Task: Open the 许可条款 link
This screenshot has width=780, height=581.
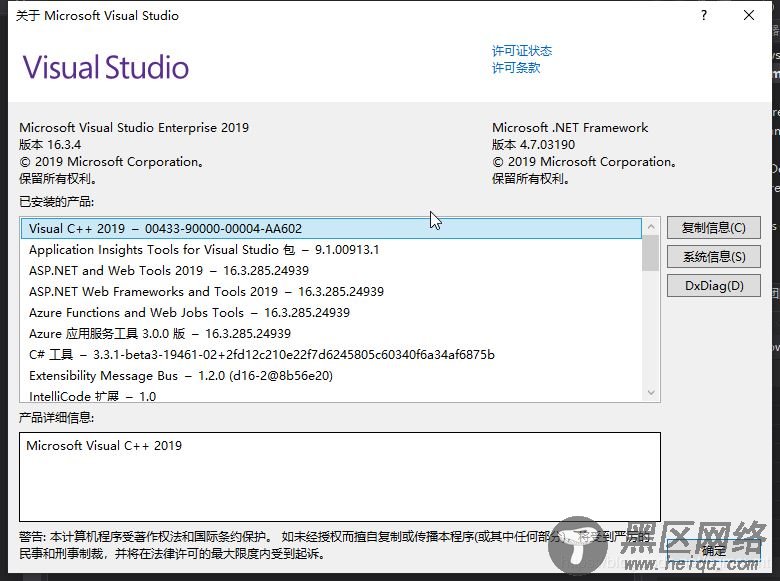Action: coord(516,68)
